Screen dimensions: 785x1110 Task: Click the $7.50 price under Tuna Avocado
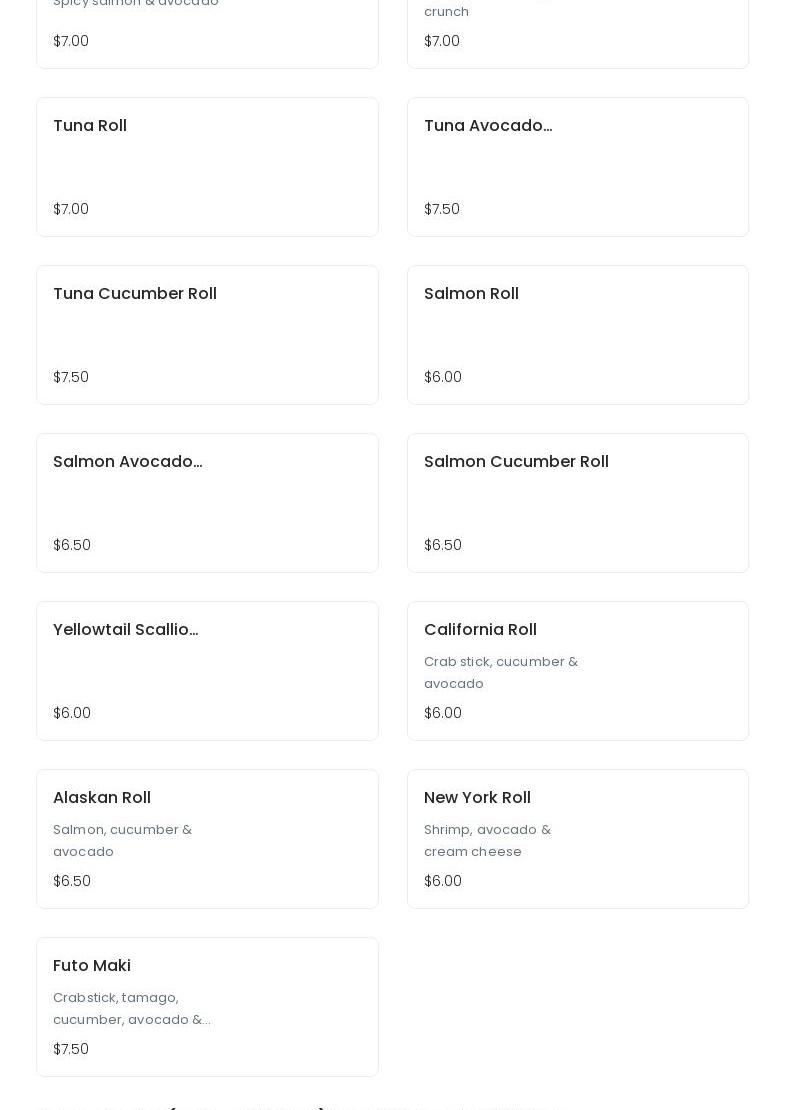click(442, 209)
